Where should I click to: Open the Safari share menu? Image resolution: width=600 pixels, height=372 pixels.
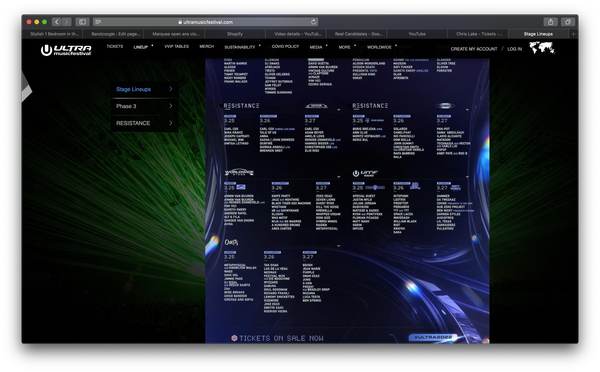tap(550, 22)
